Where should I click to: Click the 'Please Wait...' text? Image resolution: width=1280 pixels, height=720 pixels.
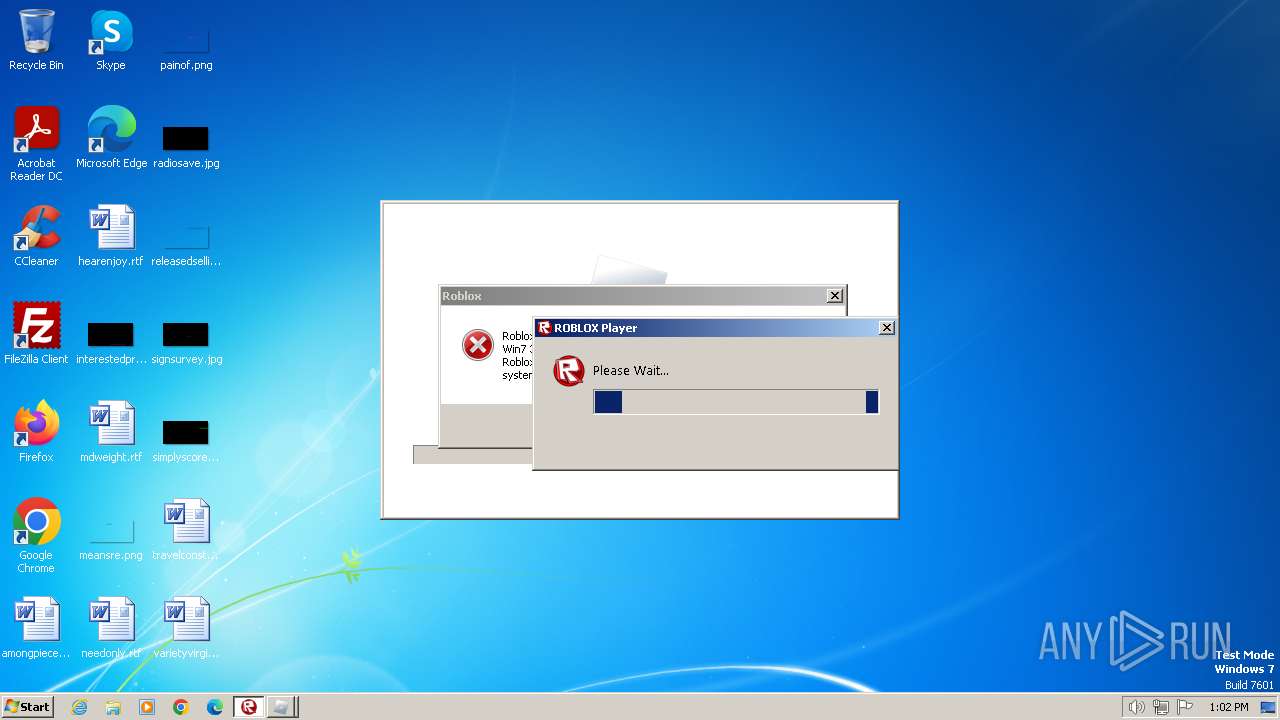point(631,371)
